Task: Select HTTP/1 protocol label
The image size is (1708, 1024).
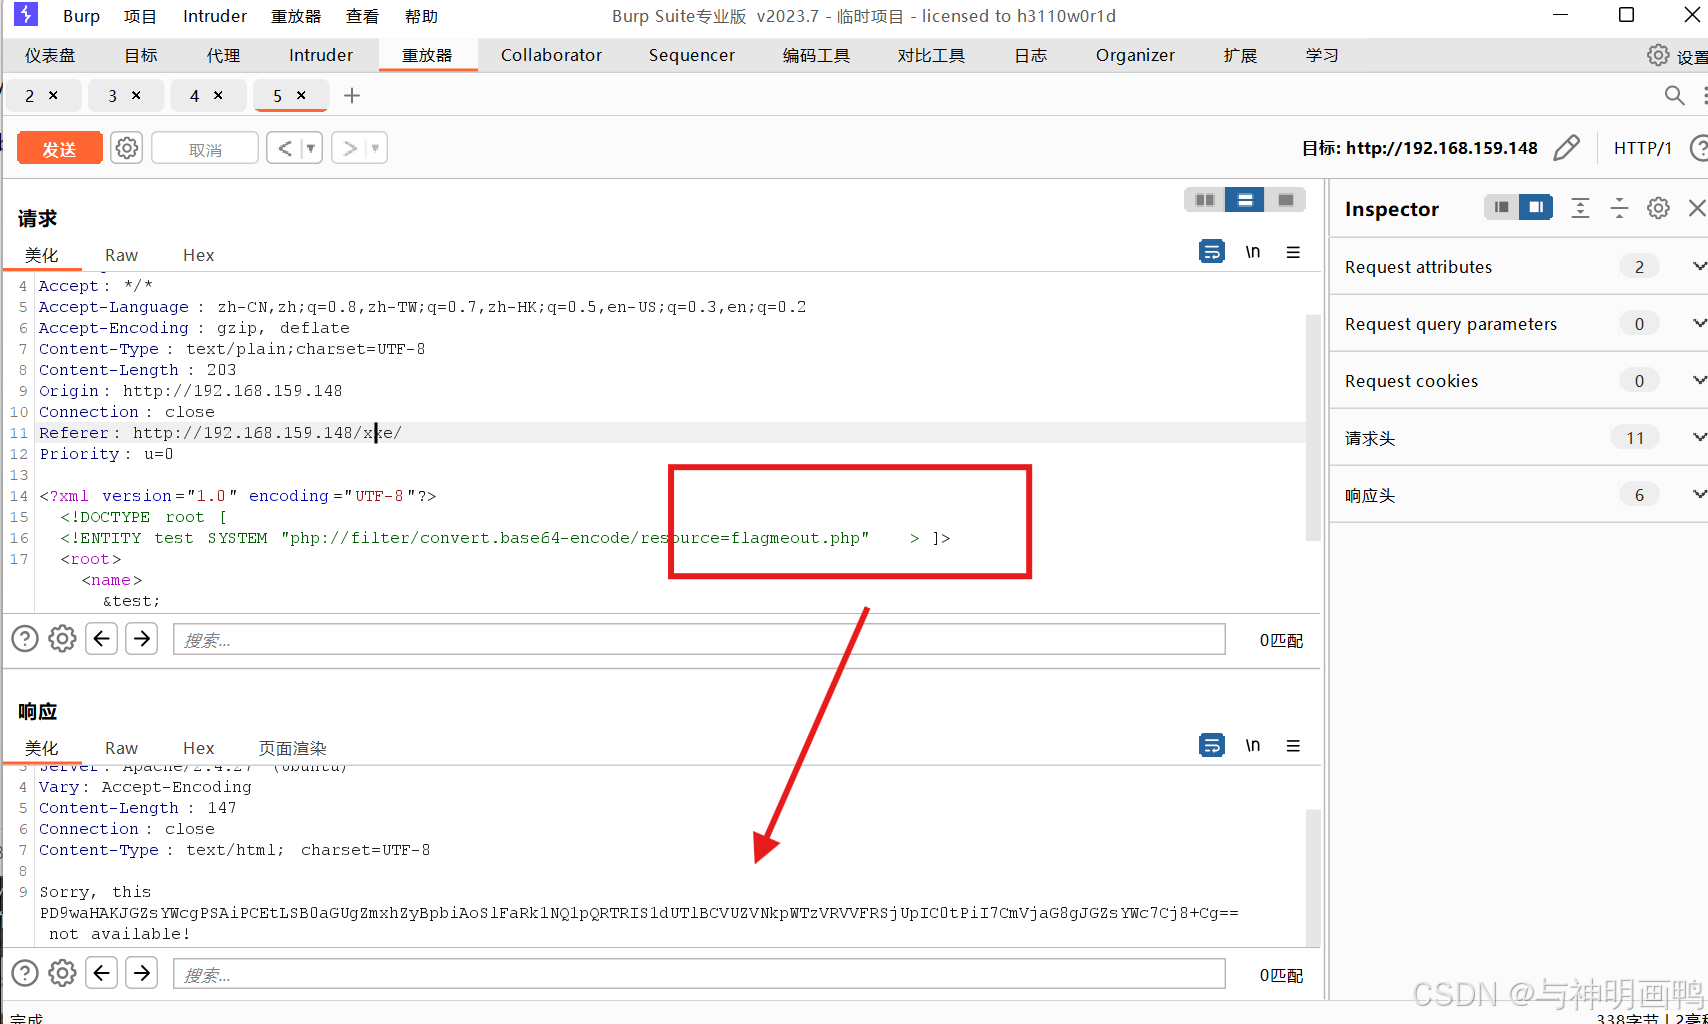Action: click(x=1643, y=148)
